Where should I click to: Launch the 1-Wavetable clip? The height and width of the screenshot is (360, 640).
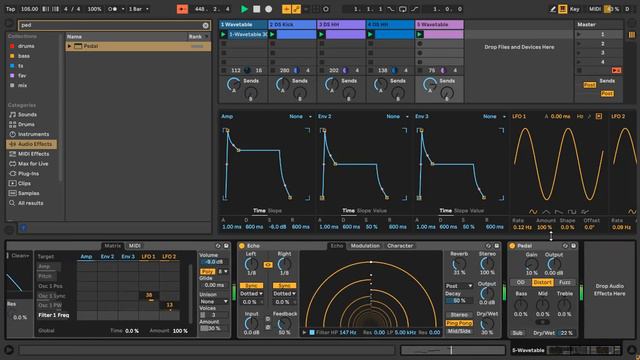(x=224, y=35)
